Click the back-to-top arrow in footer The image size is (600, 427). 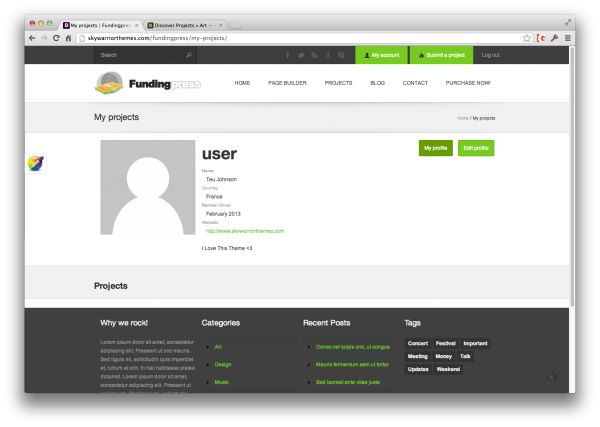pyautogui.click(x=551, y=377)
